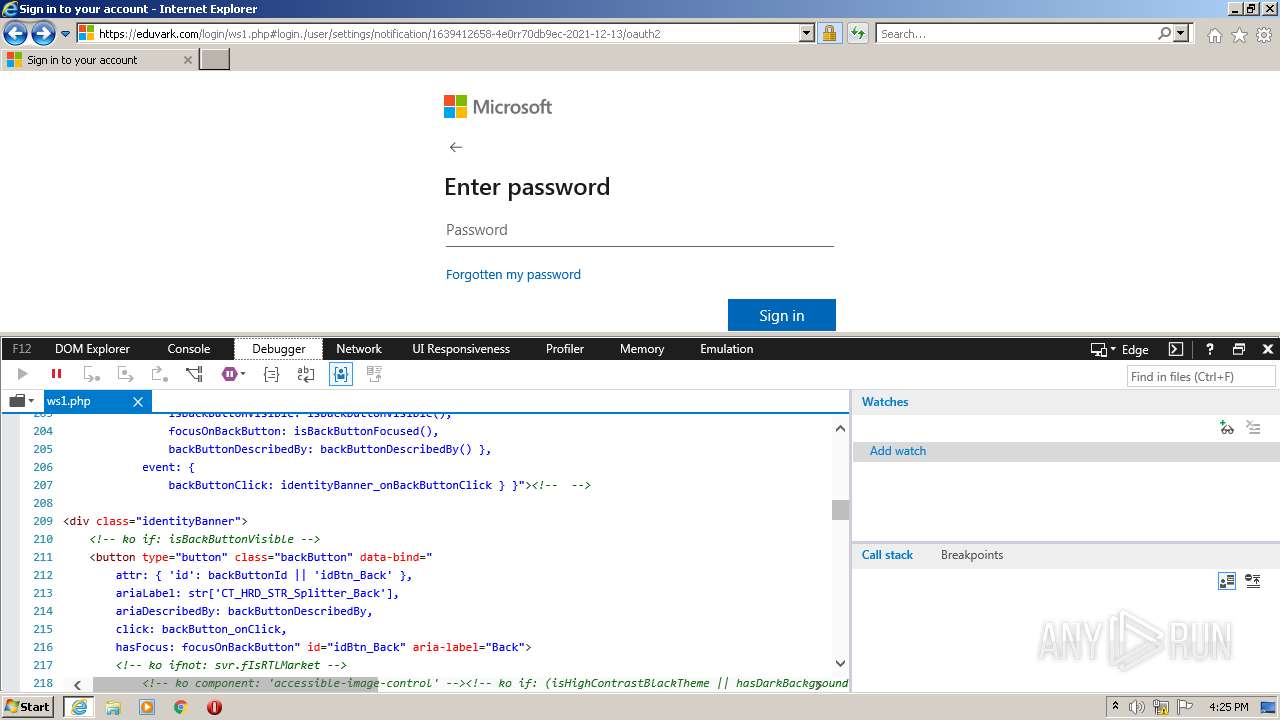1280x720 pixels.
Task: Click the source maps icon in the debugger toolbar
Action: tap(375, 374)
